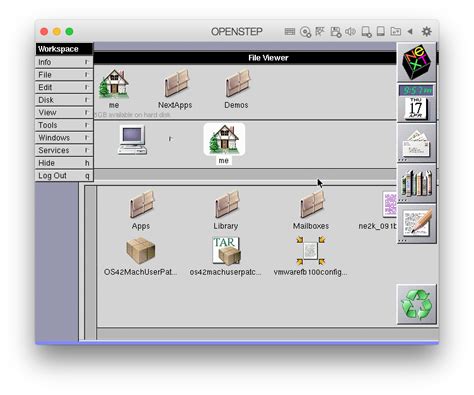Screen dimensions: 474x395
Task: Open the Services menu
Action: pos(64,151)
